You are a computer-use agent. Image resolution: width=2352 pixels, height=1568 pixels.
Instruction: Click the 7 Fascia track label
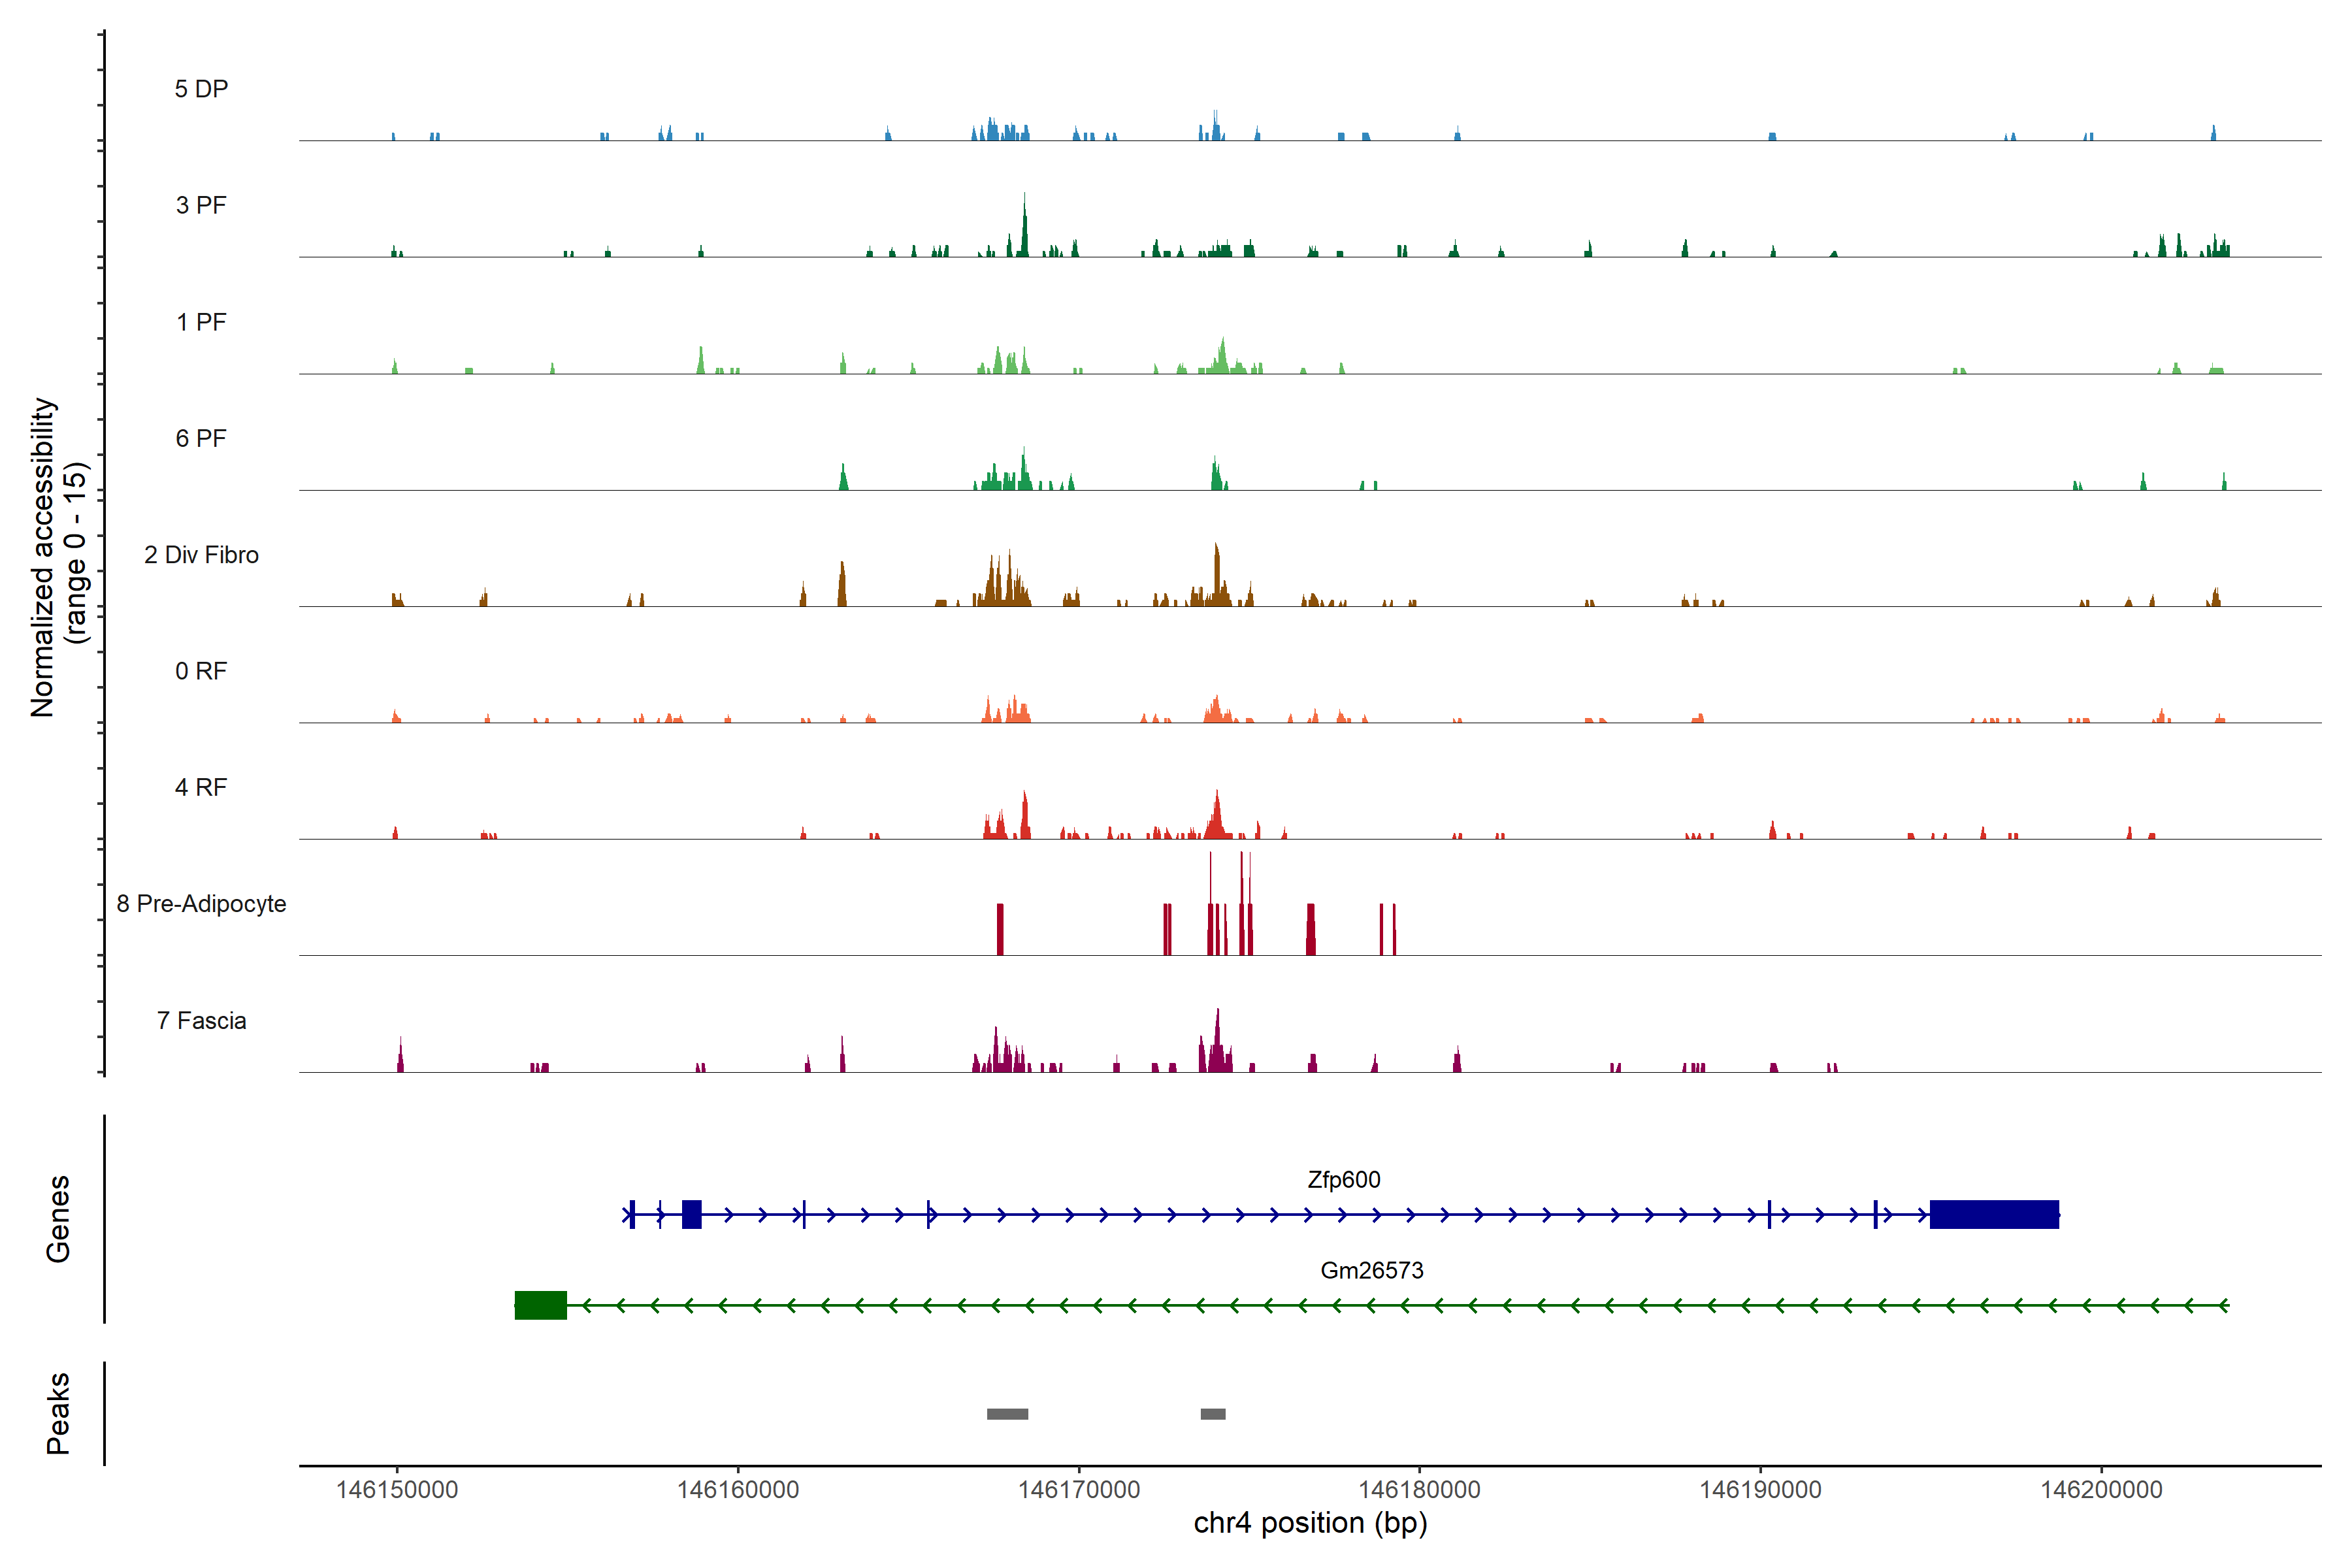[201, 1020]
